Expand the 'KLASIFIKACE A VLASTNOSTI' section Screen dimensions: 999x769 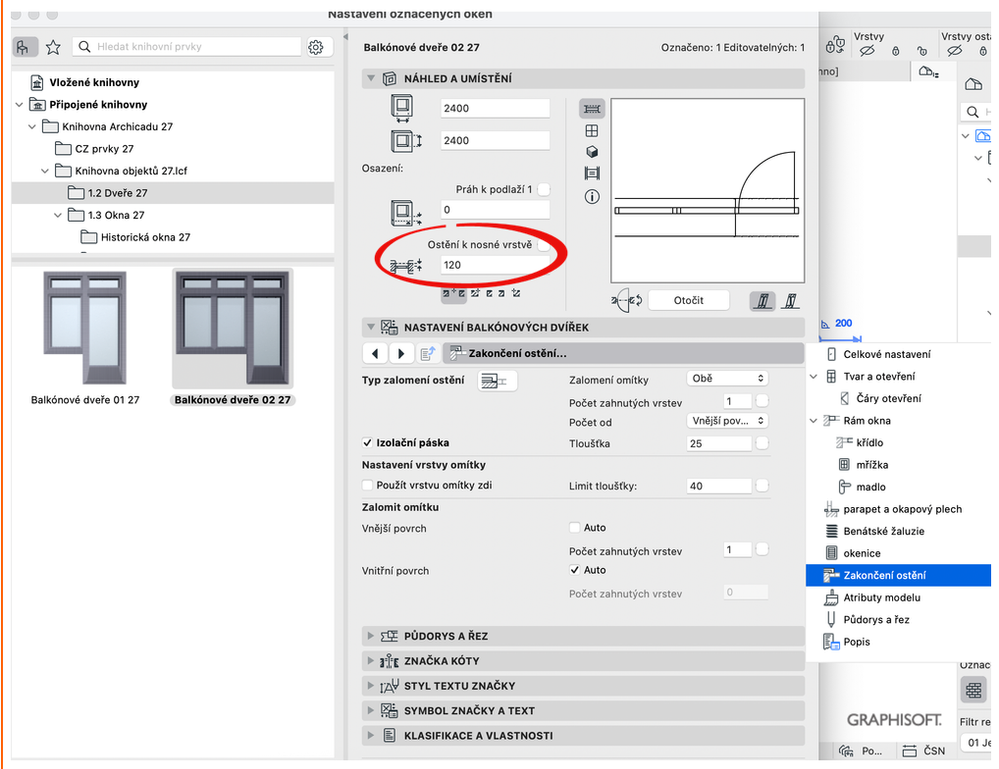(371, 735)
